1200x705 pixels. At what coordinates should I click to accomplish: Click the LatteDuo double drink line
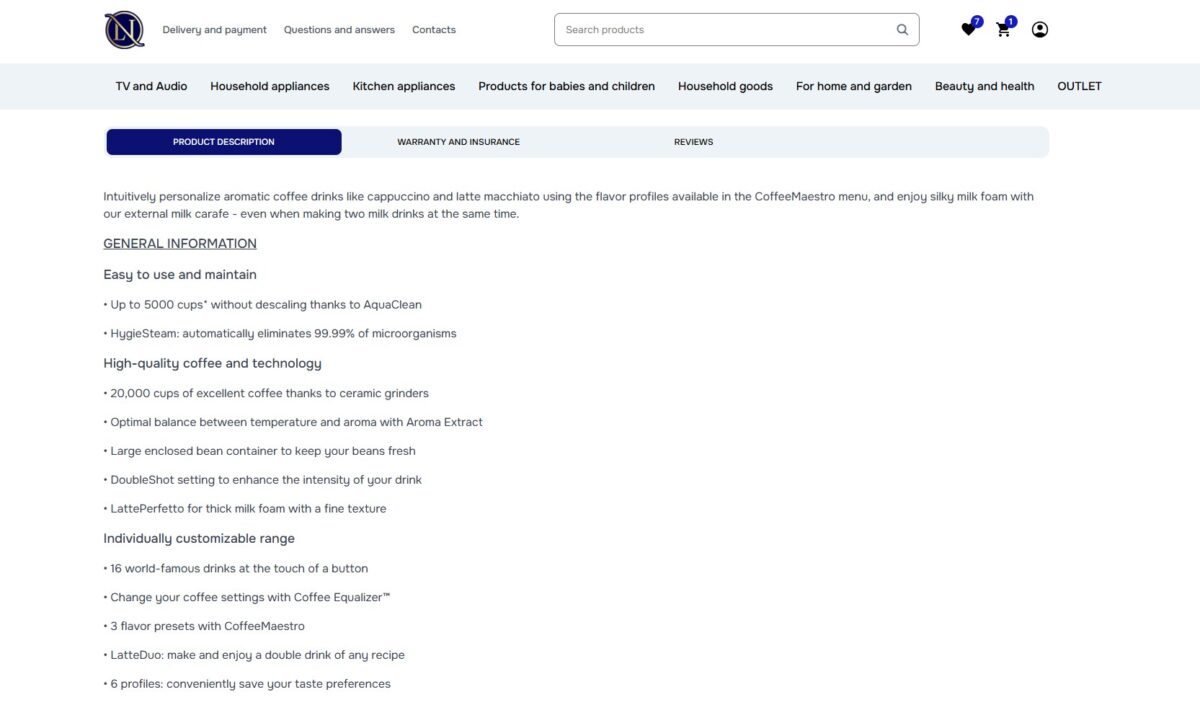tap(254, 655)
